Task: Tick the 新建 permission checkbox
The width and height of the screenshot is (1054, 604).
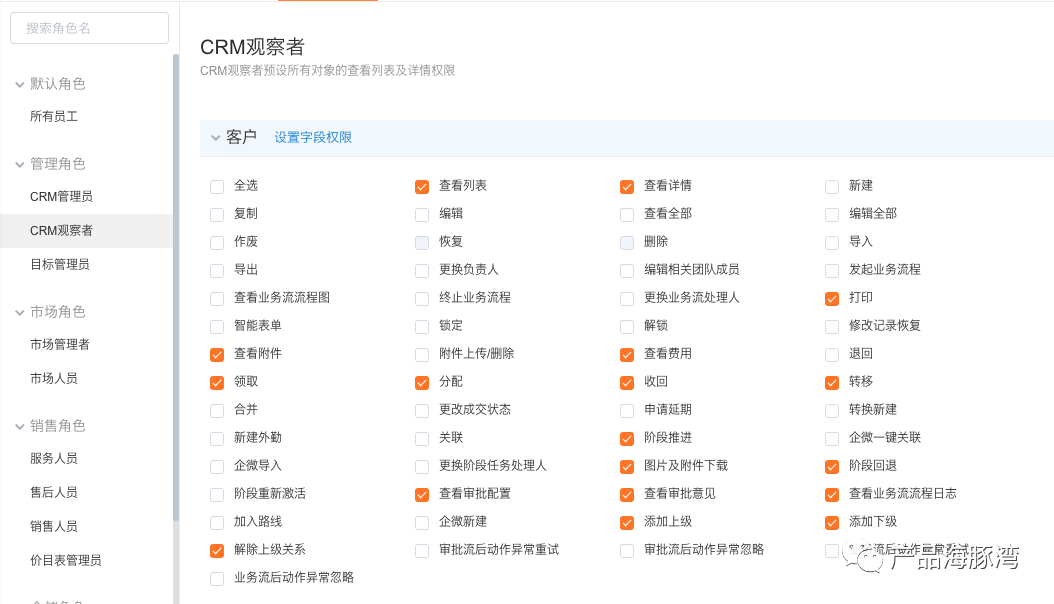Action: [x=832, y=187]
